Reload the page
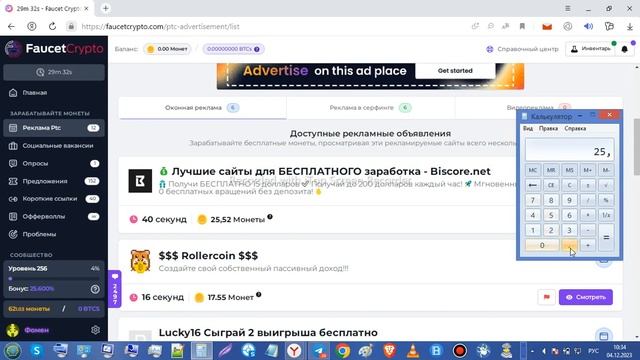The height and width of the screenshot is (360, 640). click(52, 27)
